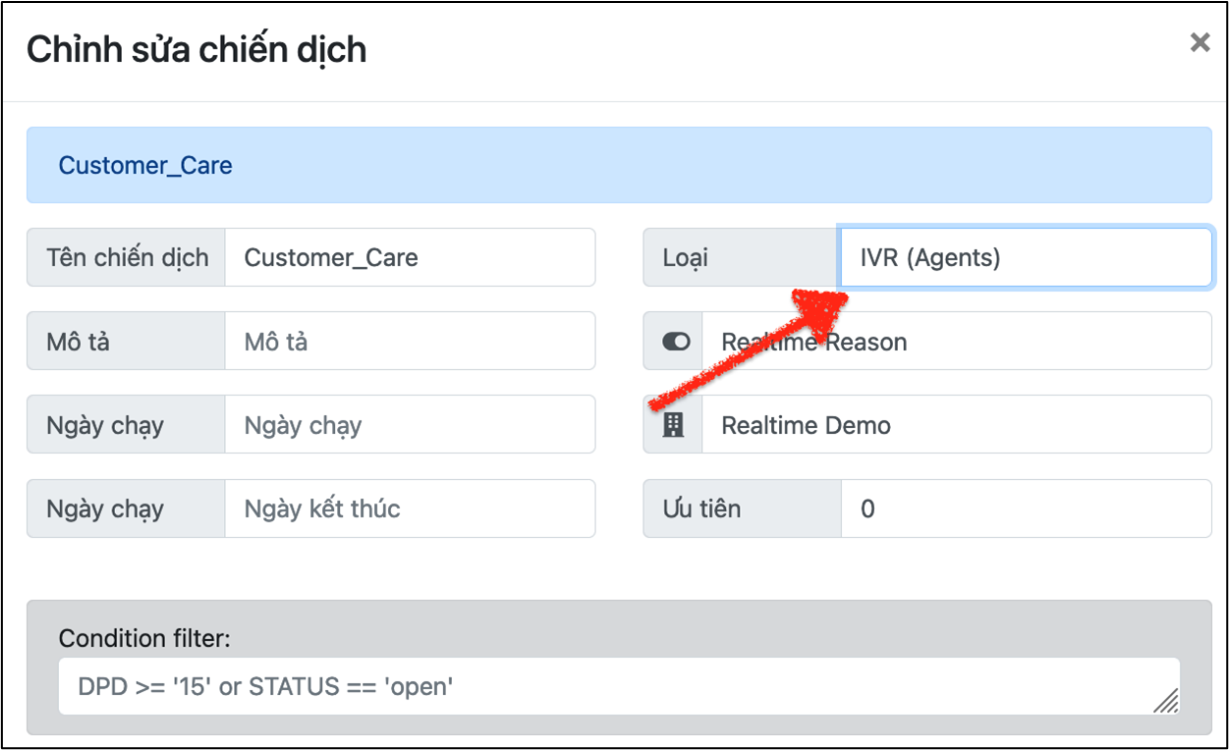The width and height of the screenshot is (1229, 750).
Task: Select the Ngày chạy start date field
Action: 409,425
